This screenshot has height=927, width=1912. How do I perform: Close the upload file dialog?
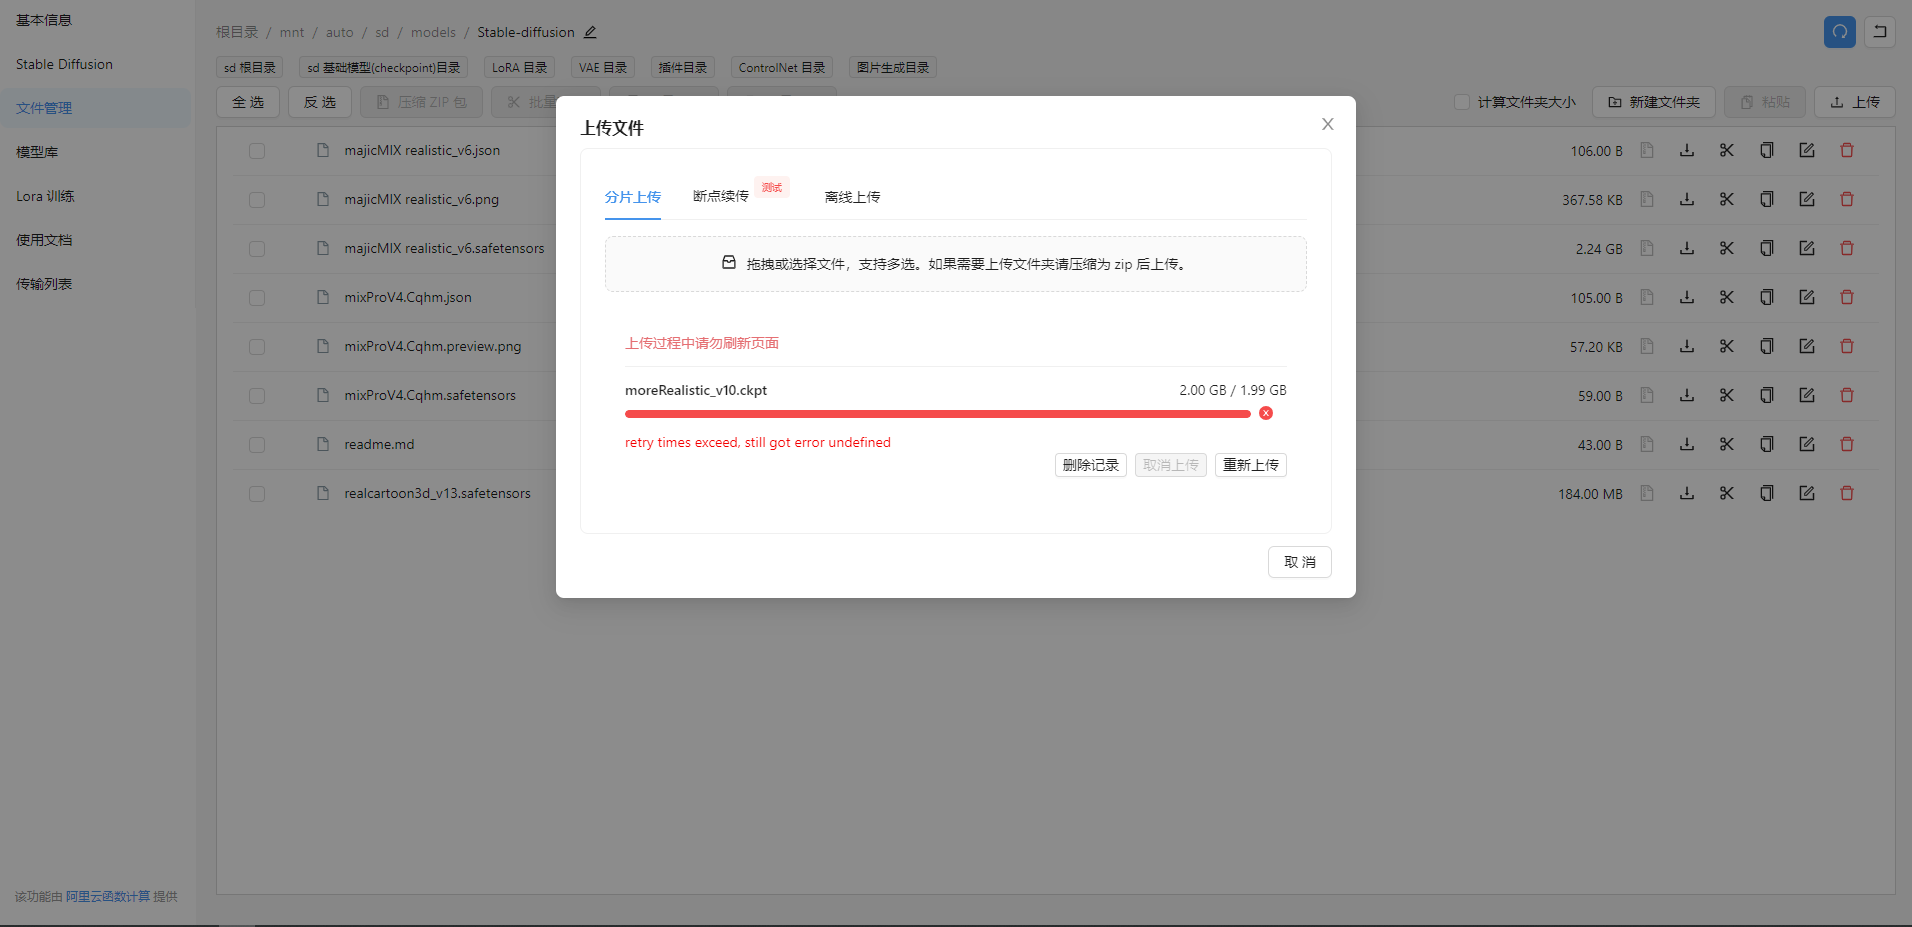pos(1328,124)
